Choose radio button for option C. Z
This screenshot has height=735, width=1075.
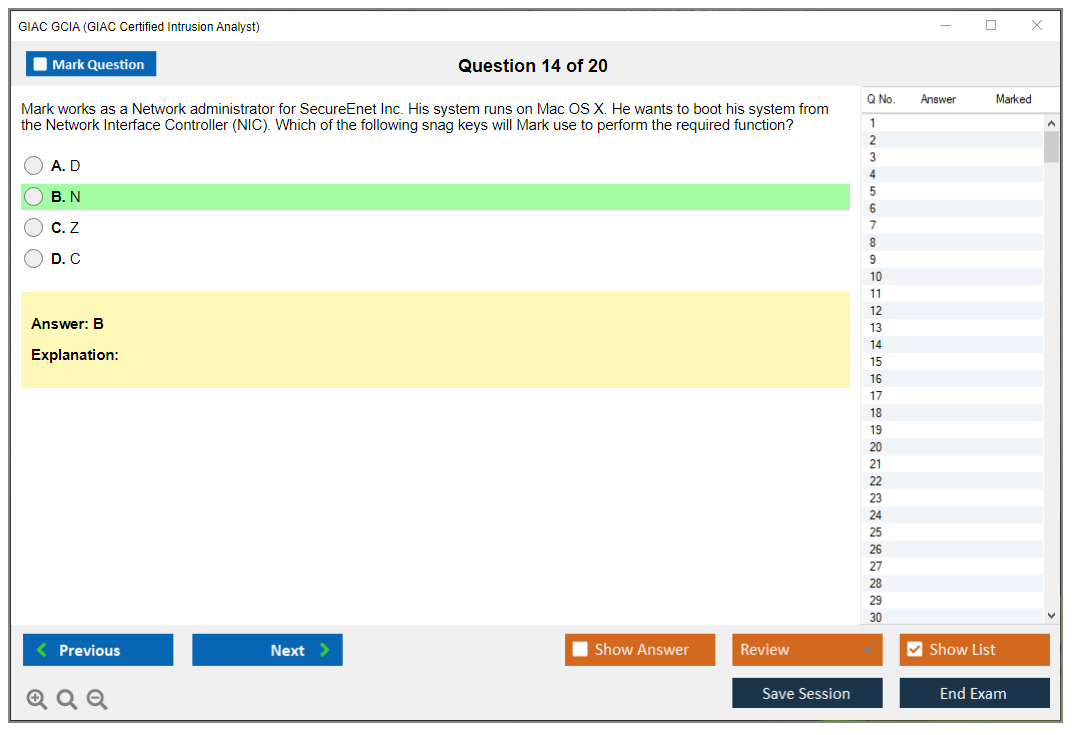click(34, 228)
